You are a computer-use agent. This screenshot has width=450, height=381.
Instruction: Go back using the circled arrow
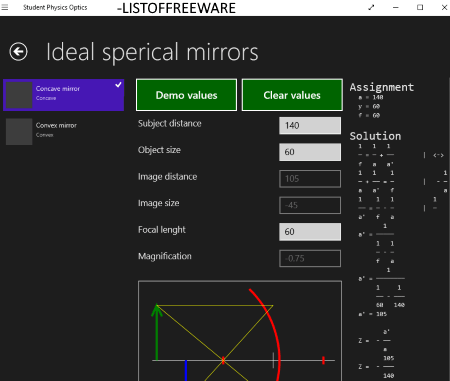tap(18, 52)
